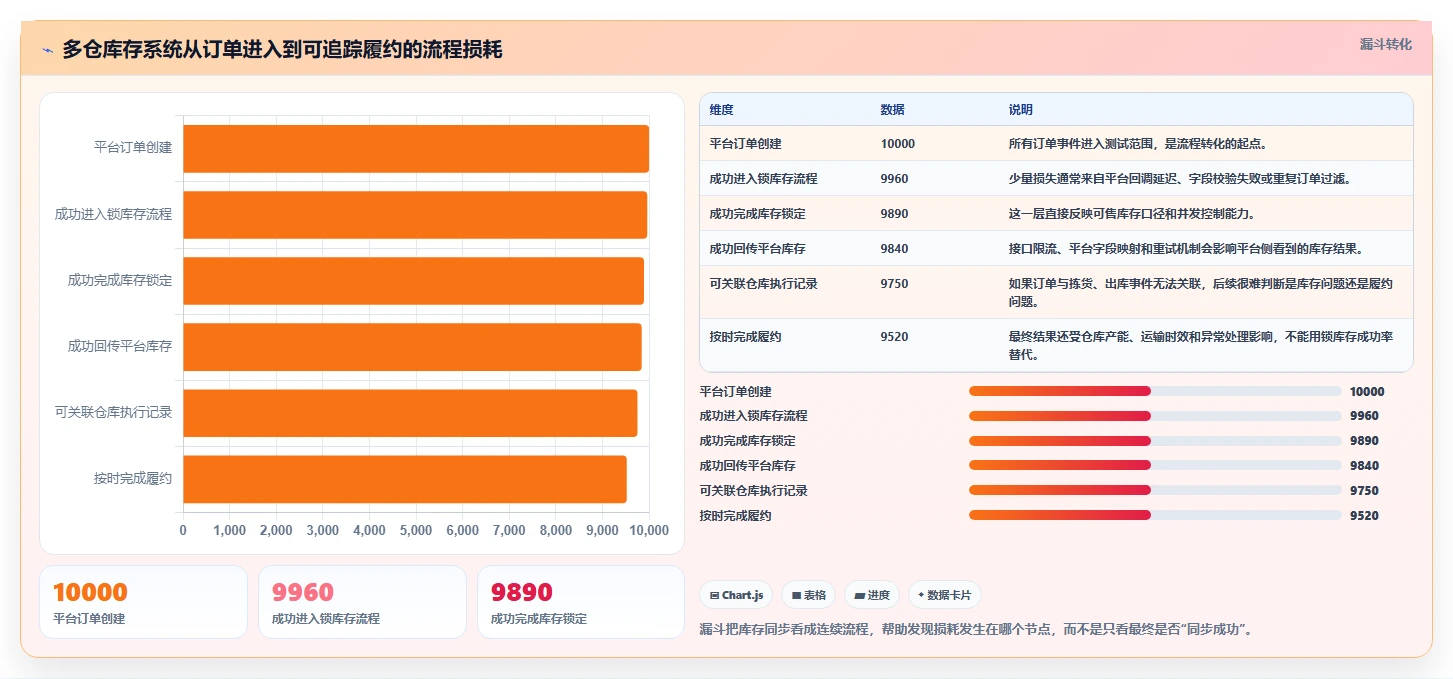Image resolution: width=1453 pixels, height=679 pixels.
Task: Click the 1,000 tick on the chart x-axis
Action: [x=229, y=531]
